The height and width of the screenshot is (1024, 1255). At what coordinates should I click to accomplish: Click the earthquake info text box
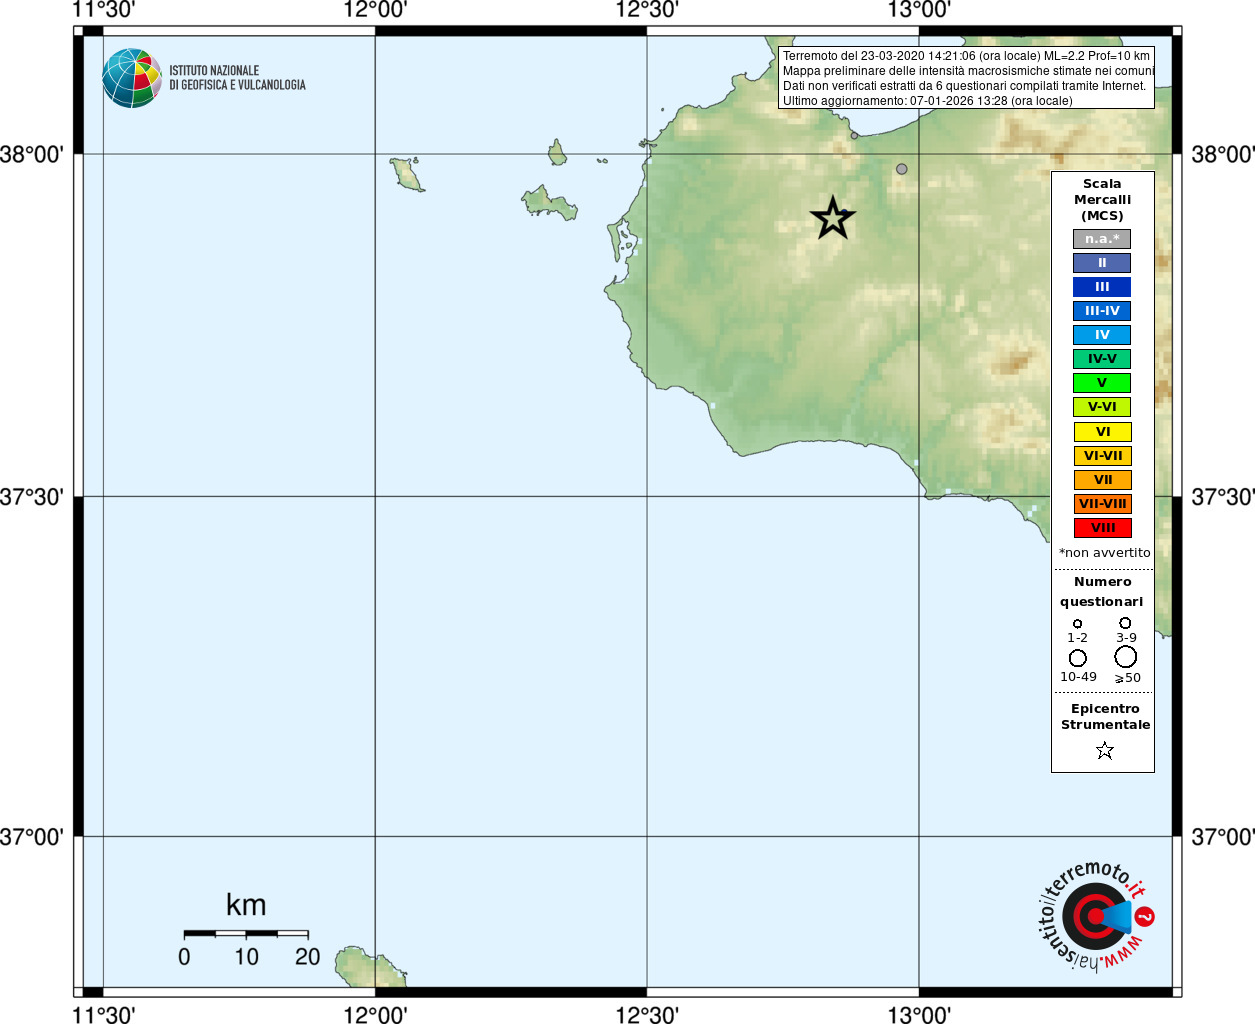(966, 78)
